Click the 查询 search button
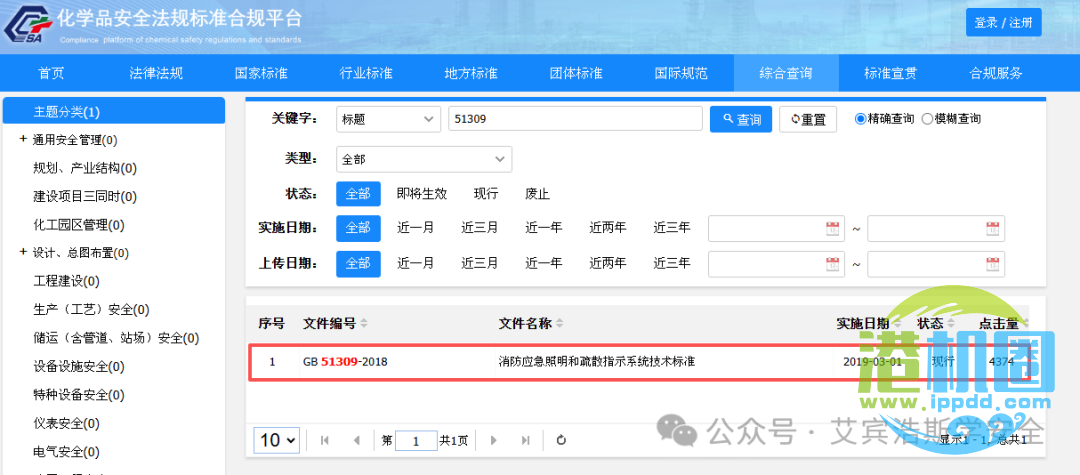Viewport: 1080px width, 475px height. [x=741, y=119]
